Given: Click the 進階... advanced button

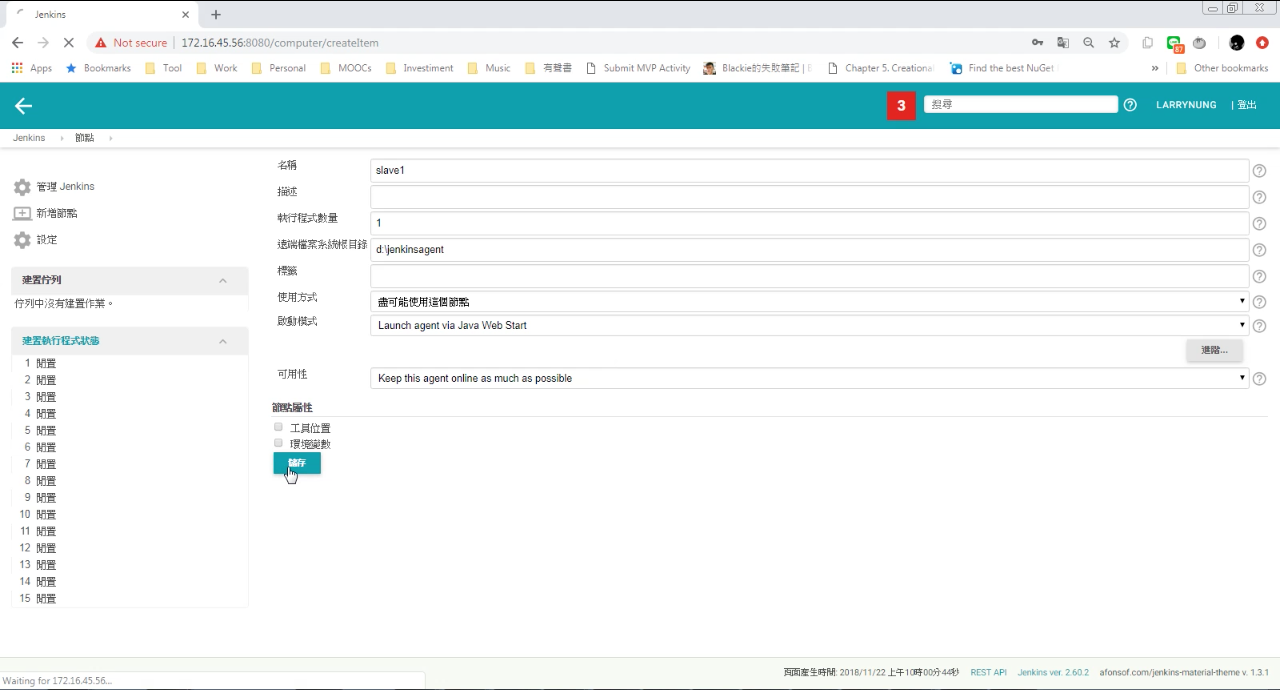Looking at the screenshot, I should pos(1215,350).
